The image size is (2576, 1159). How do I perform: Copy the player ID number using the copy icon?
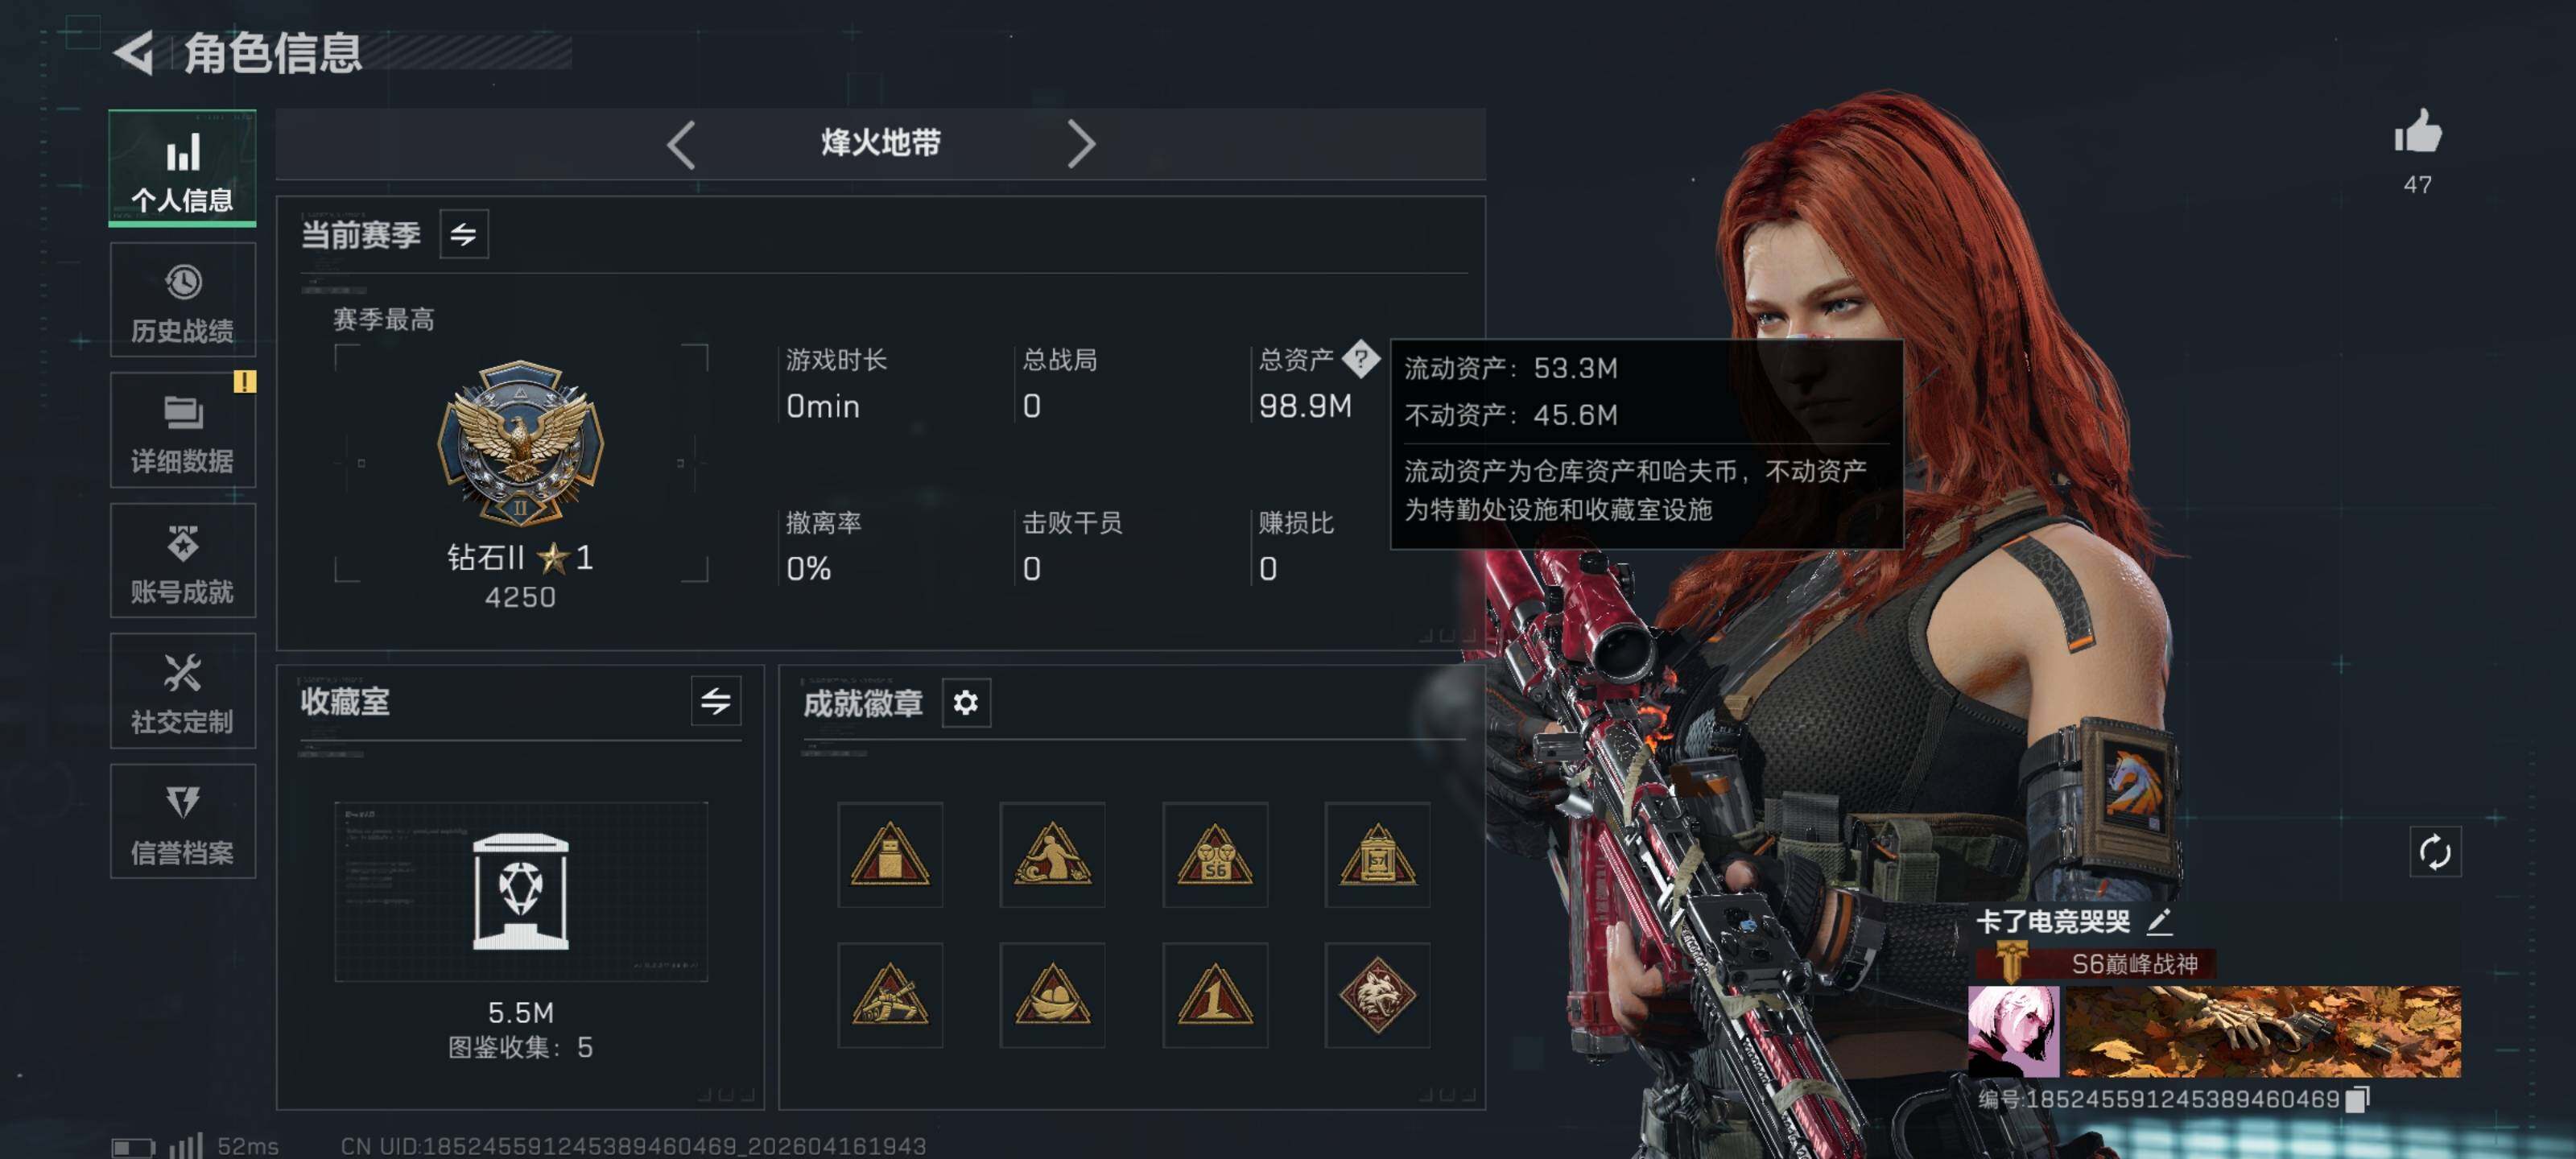(x=2357, y=1099)
